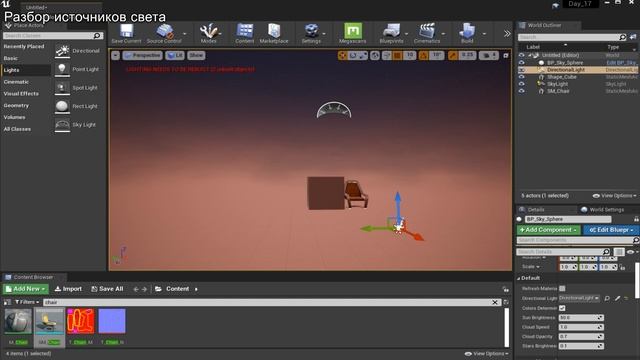Image resolution: width=640 pixels, height=360 pixels.
Task: Open Directional Light actor dropdown
Action: pyautogui.click(x=579, y=298)
